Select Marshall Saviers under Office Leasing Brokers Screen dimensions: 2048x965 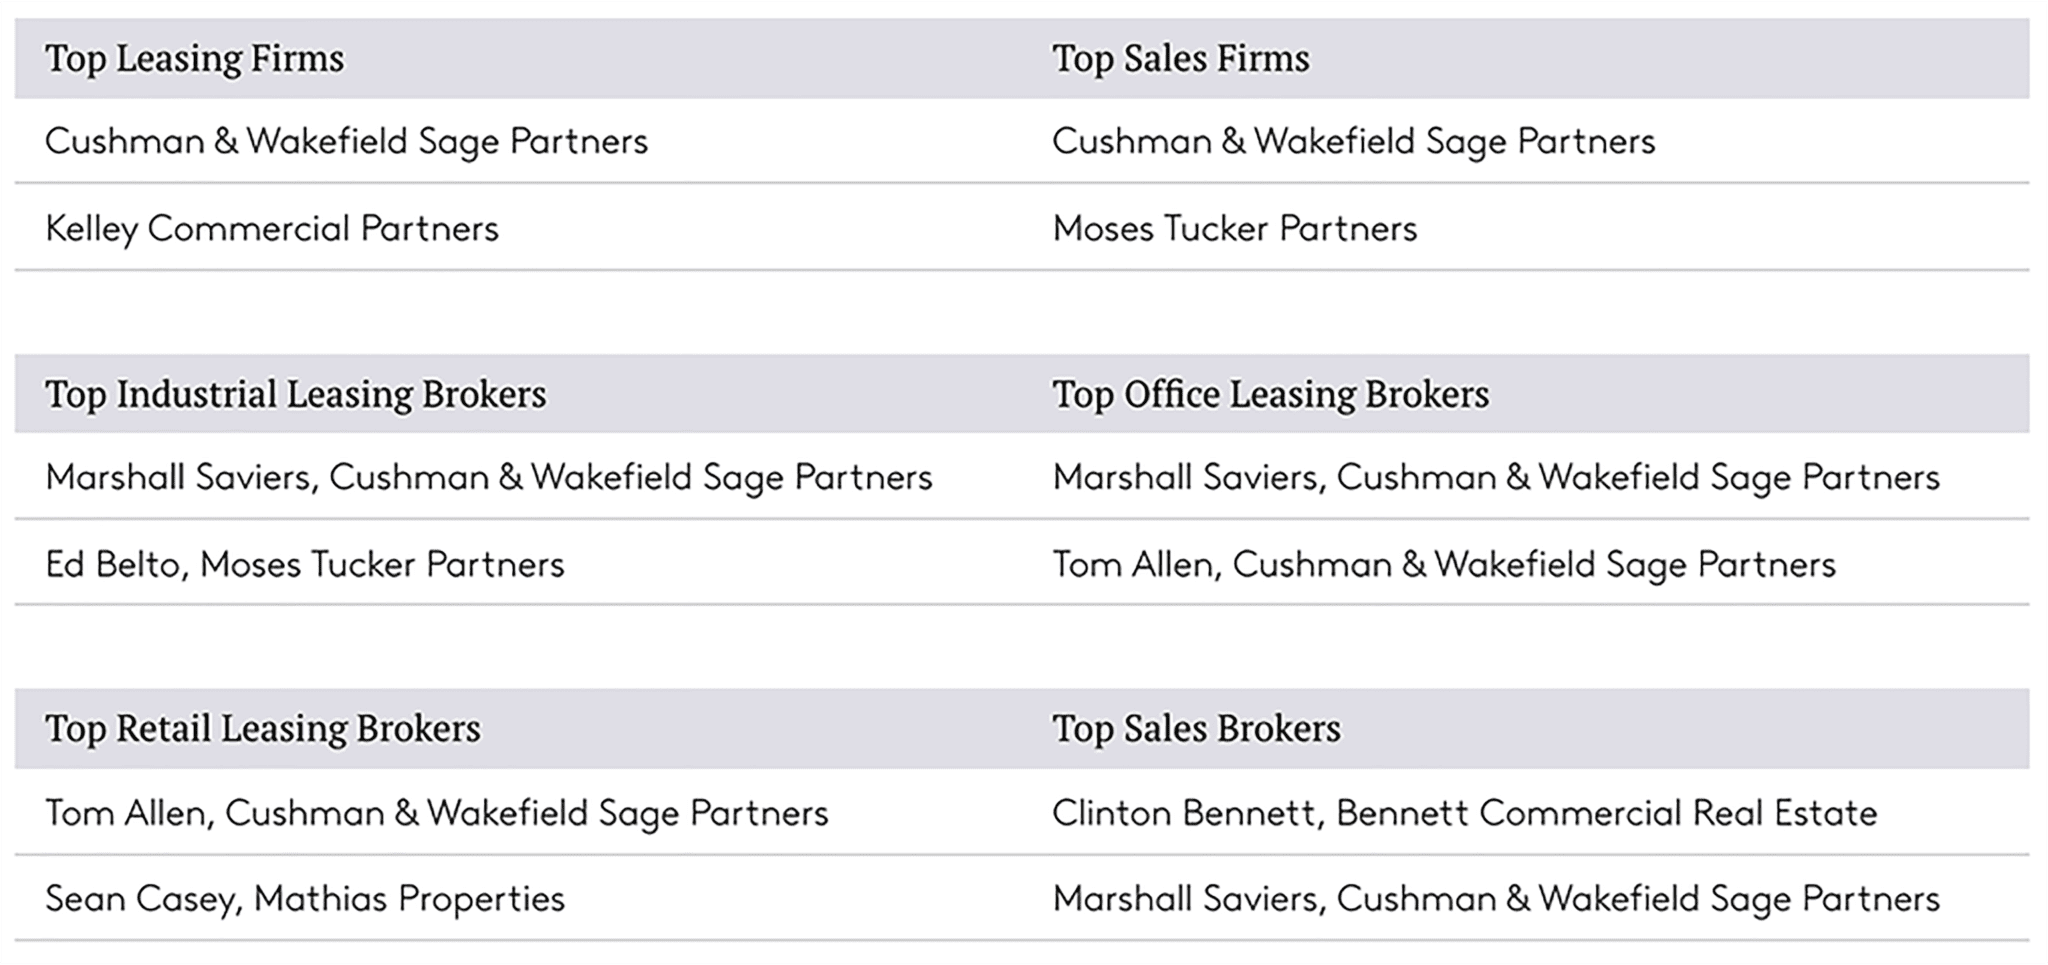tap(1496, 478)
